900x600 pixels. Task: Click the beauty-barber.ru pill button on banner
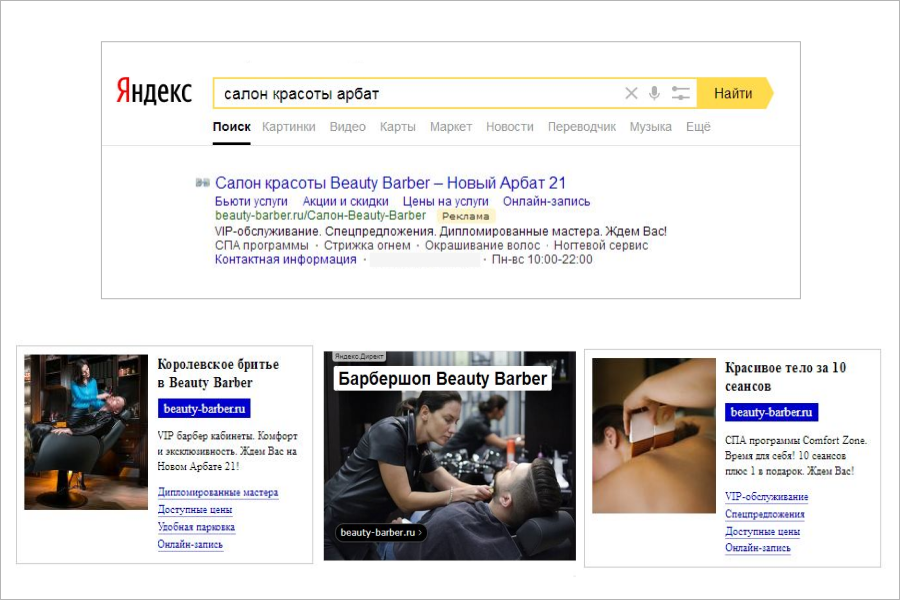click(381, 532)
